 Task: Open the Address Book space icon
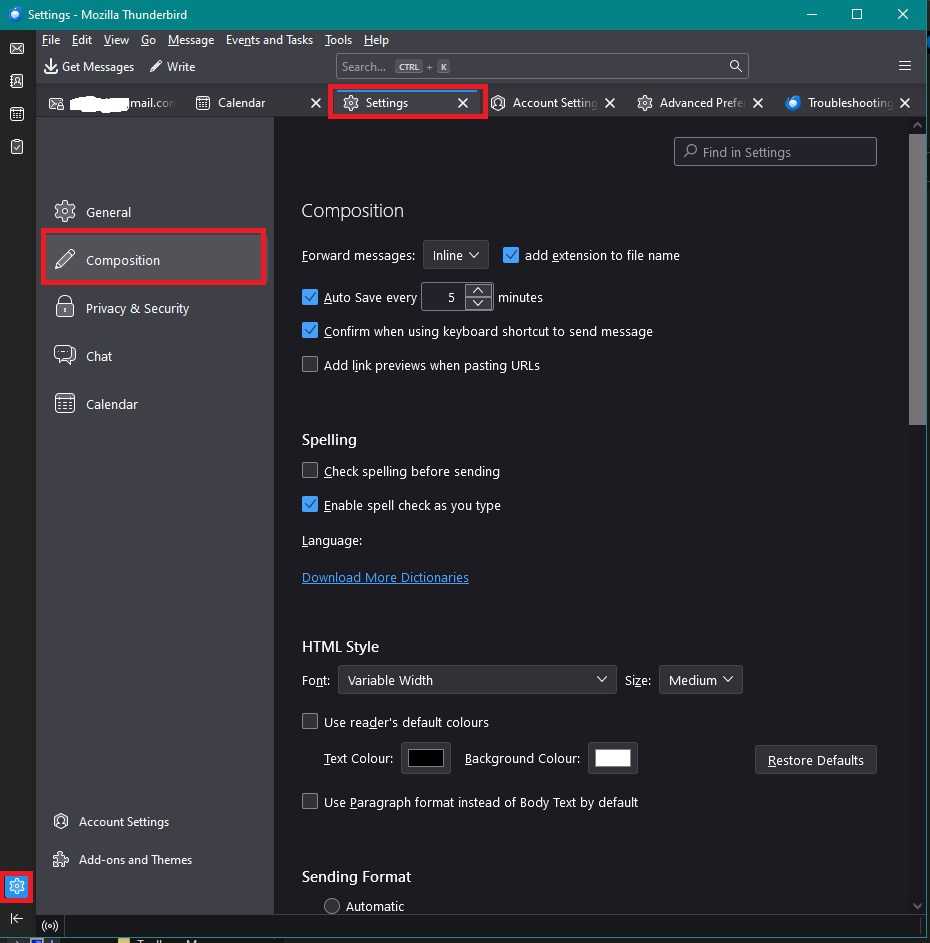[x=17, y=81]
